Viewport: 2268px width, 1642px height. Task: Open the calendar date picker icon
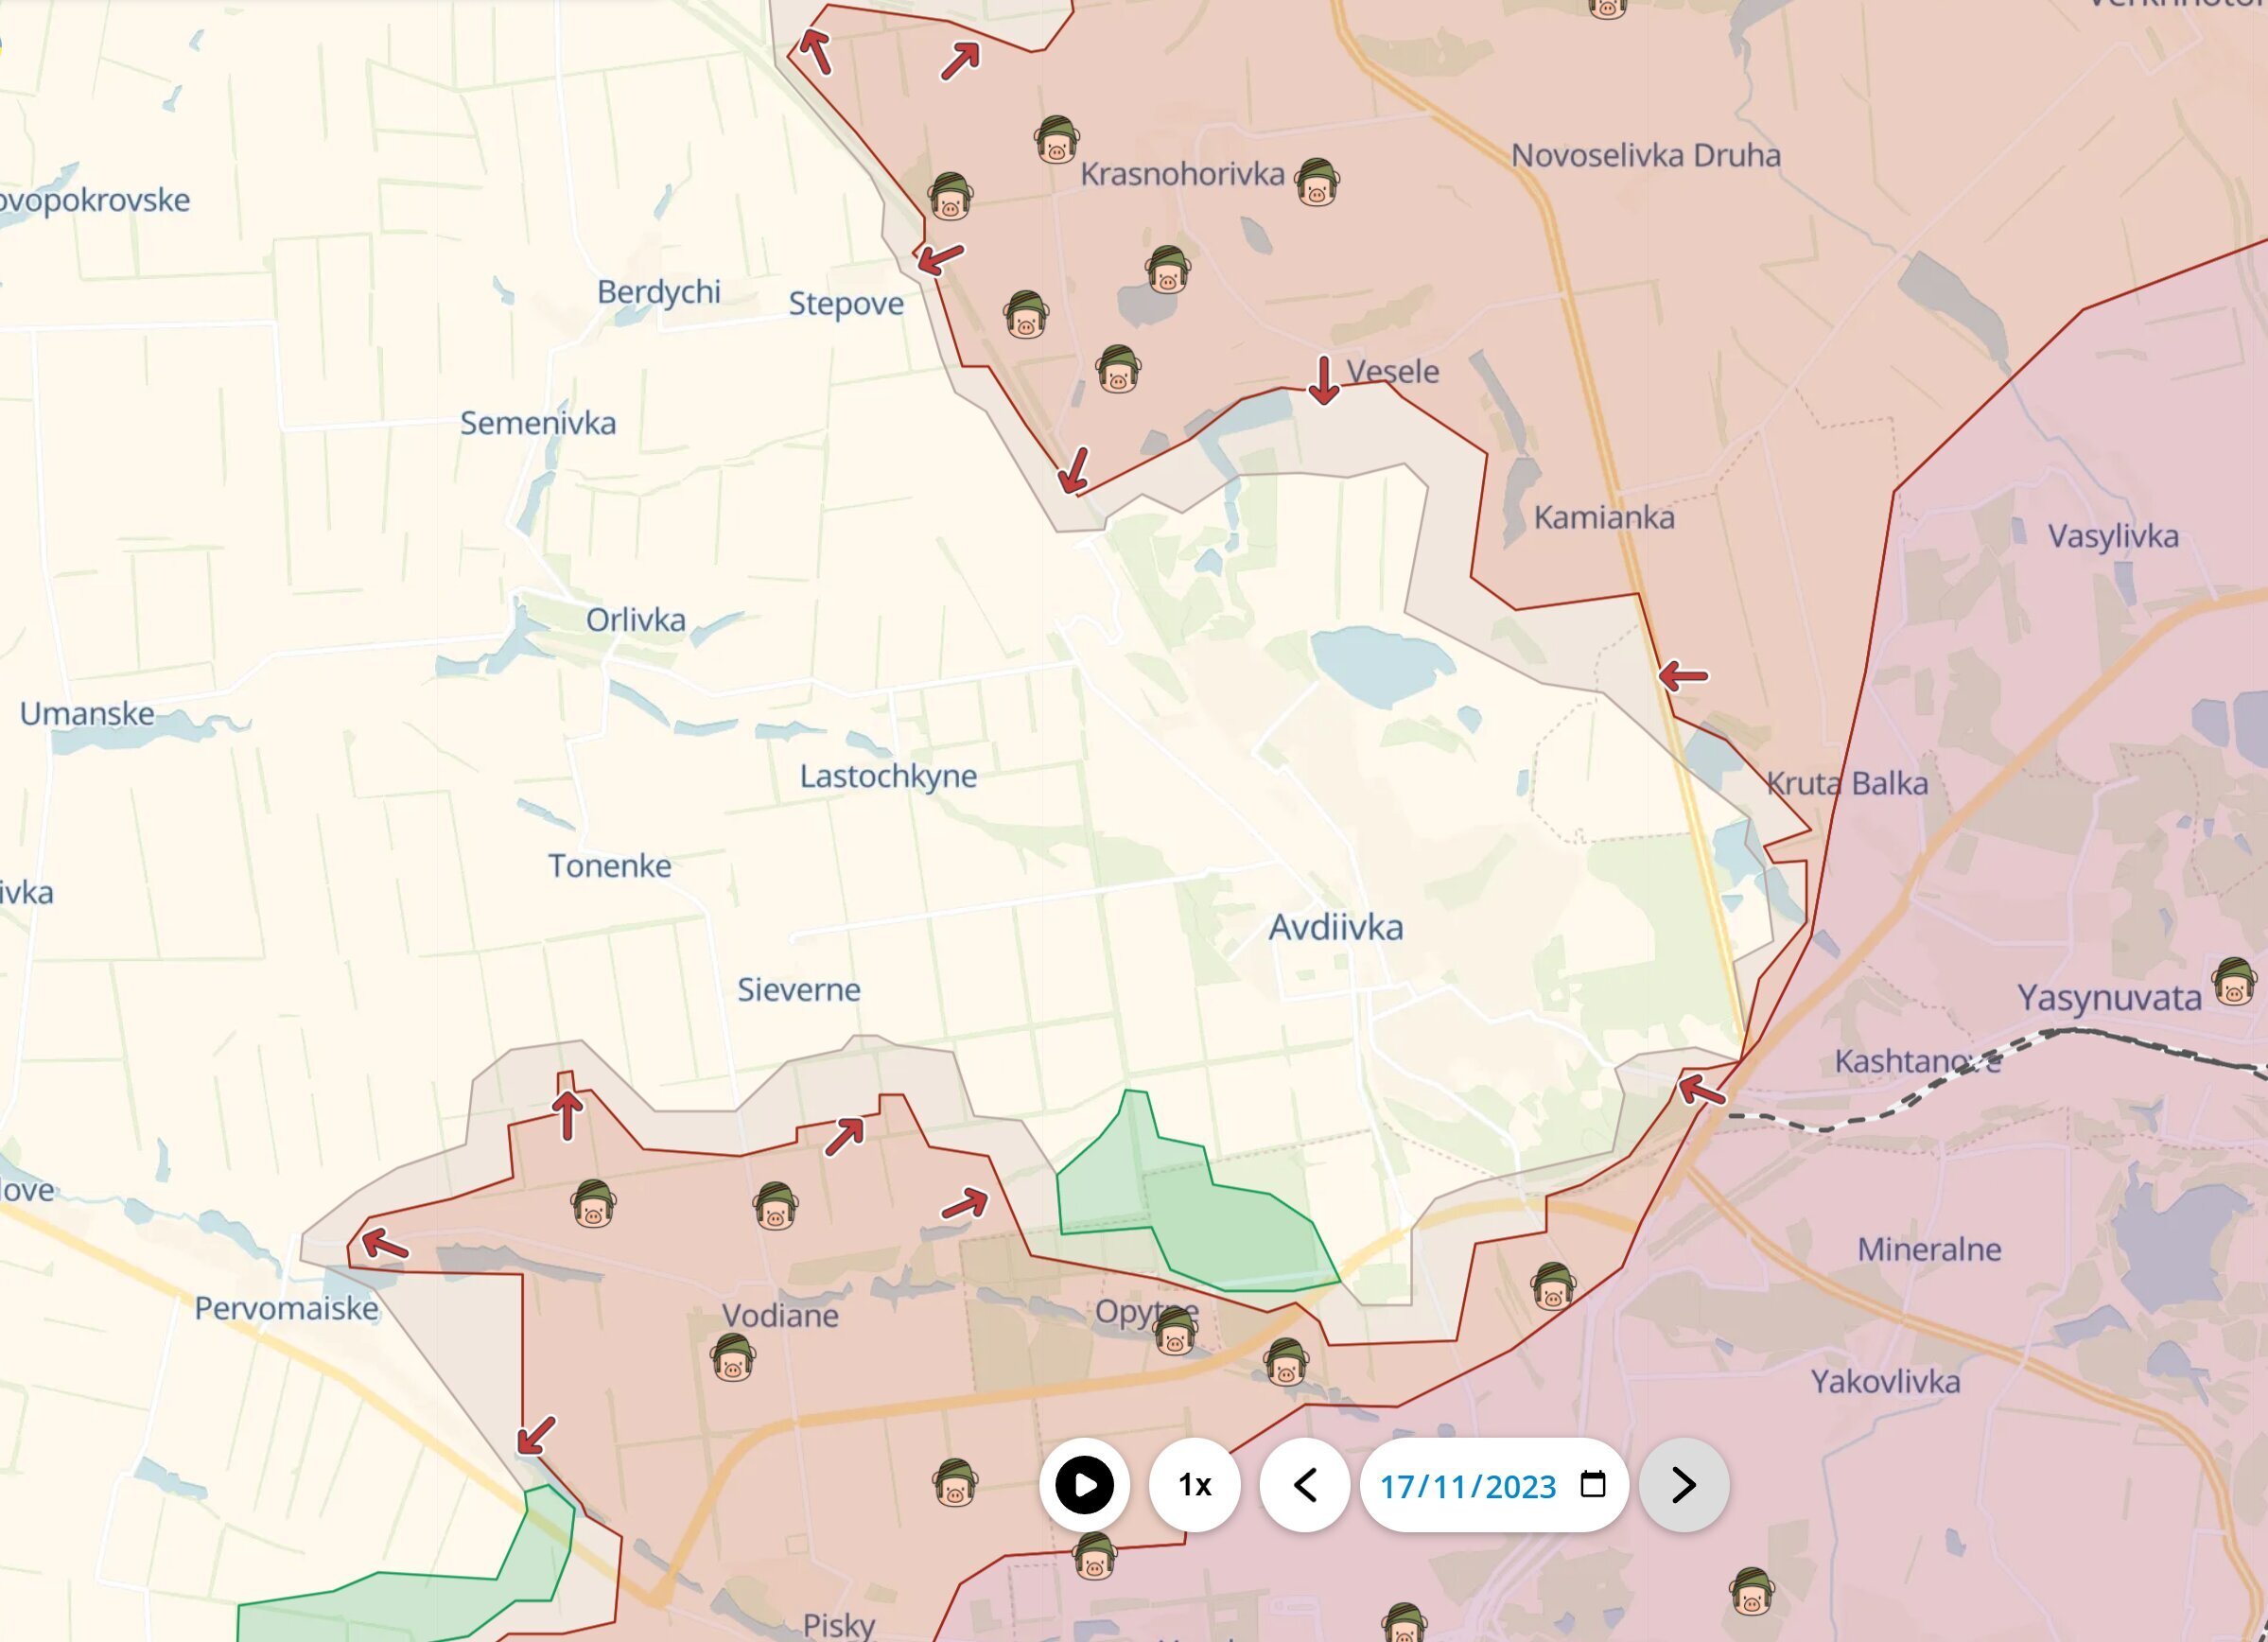tap(1593, 1484)
